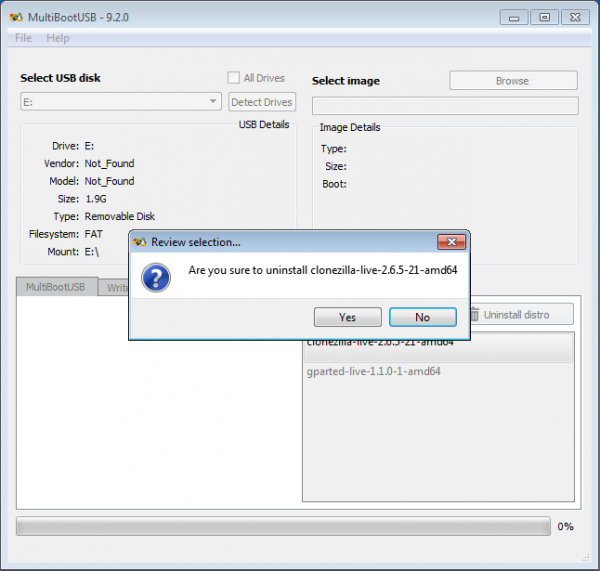Click the trash icon on Uninstall distro
600x571 pixels.
pyautogui.click(x=474, y=315)
